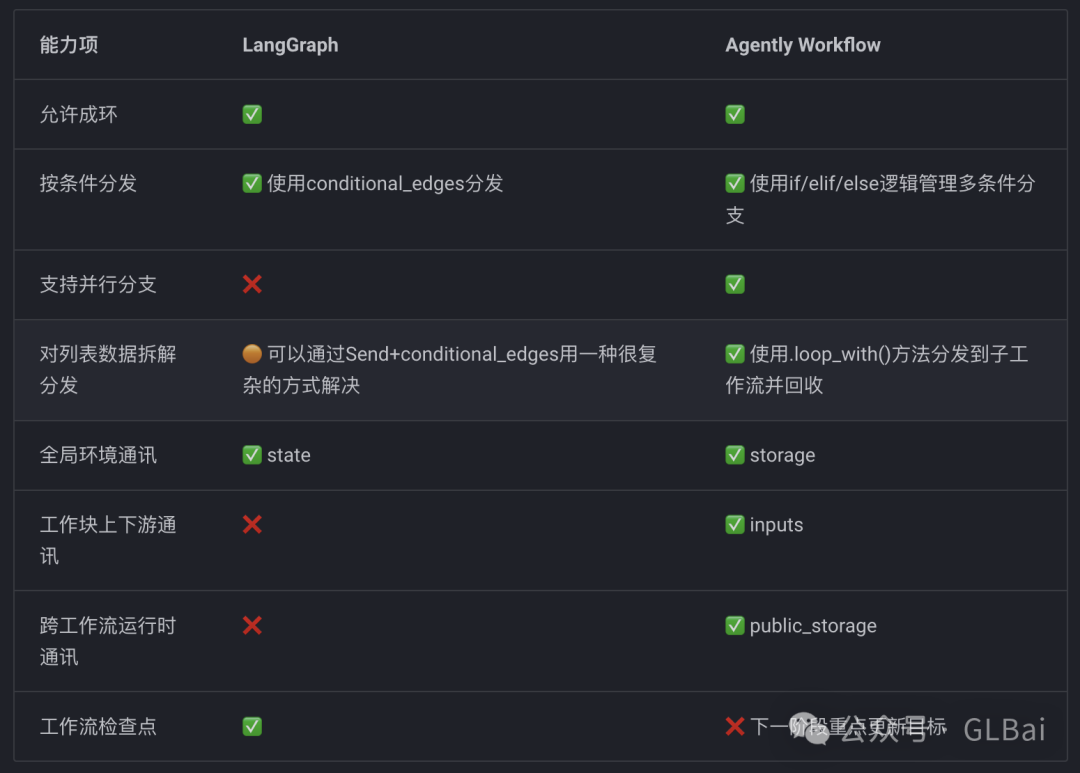Image resolution: width=1080 pixels, height=773 pixels.
Task: Click the red cross in 工作块上下游通讯 row
Action: click(x=252, y=525)
